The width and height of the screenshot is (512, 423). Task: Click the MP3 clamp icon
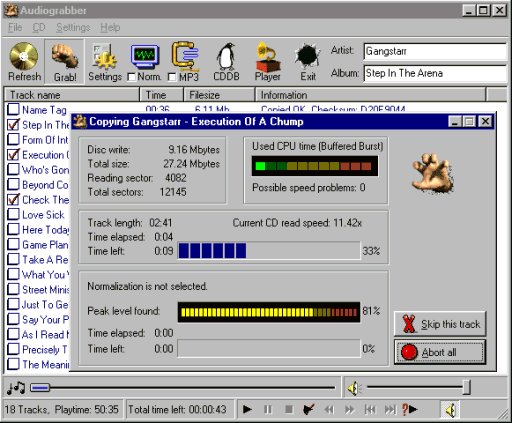point(185,56)
